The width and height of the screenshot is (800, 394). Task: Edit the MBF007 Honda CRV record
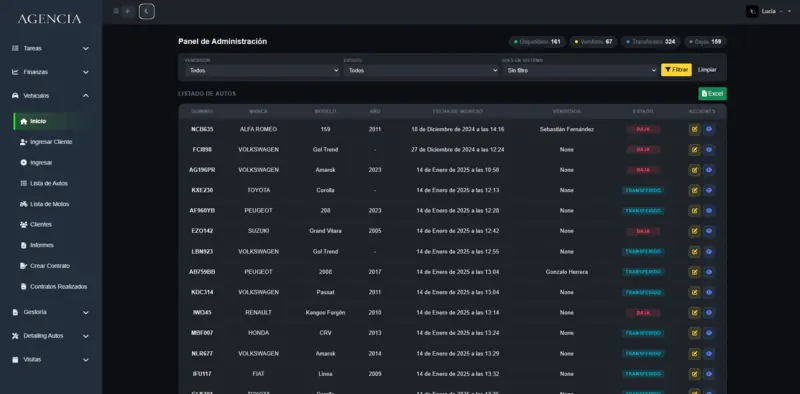[694, 333]
